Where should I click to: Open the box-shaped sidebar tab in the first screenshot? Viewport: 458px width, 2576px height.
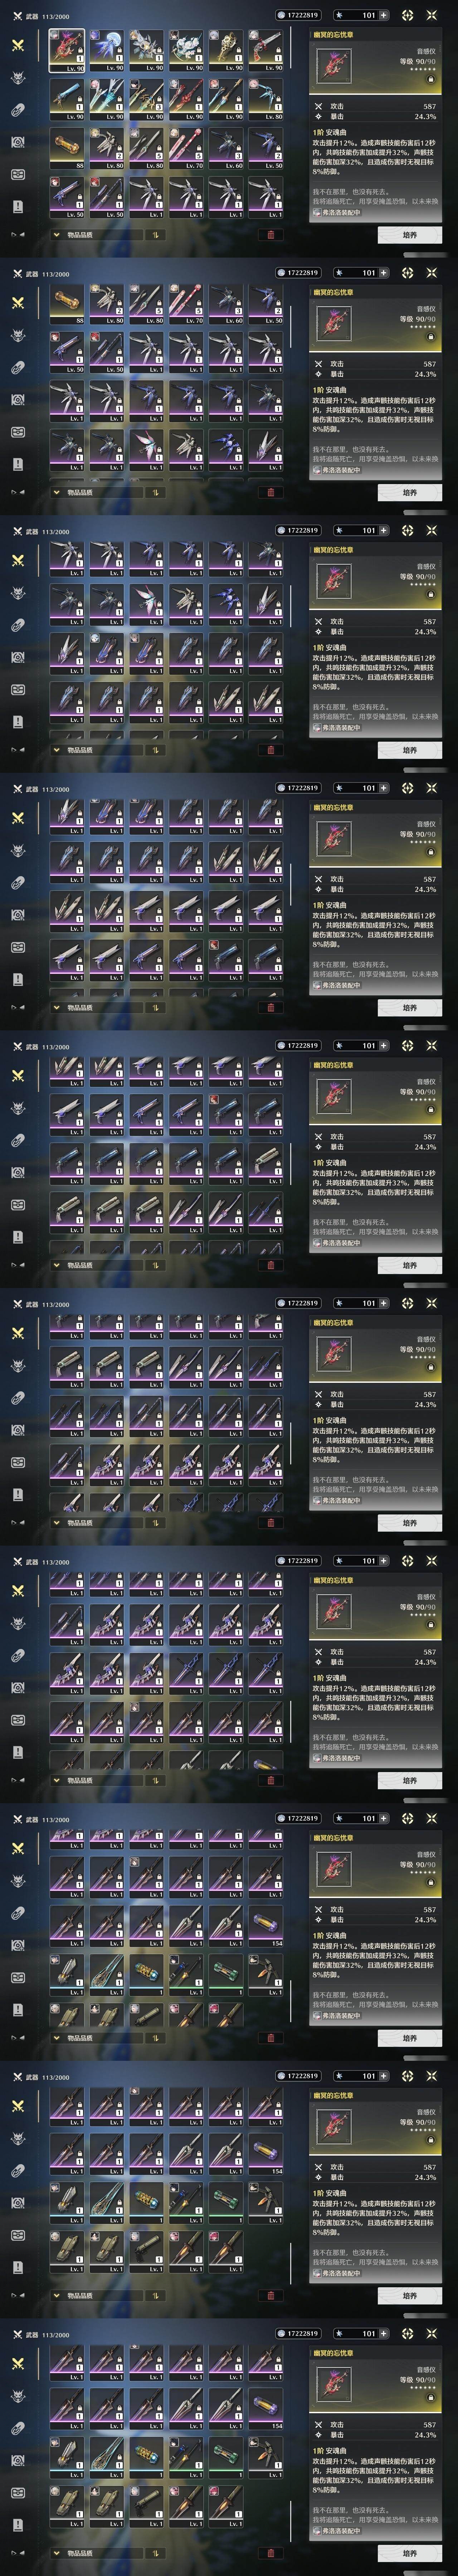click(x=18, y=174)
